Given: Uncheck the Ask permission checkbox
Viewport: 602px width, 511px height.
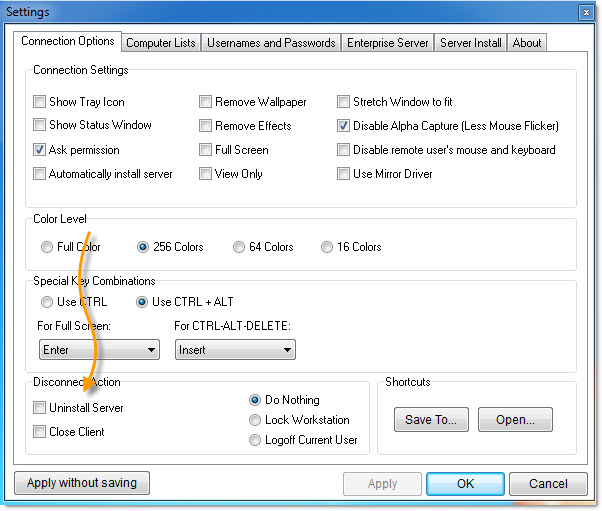Looking at the screenshot, I should (x=39, y=150).
